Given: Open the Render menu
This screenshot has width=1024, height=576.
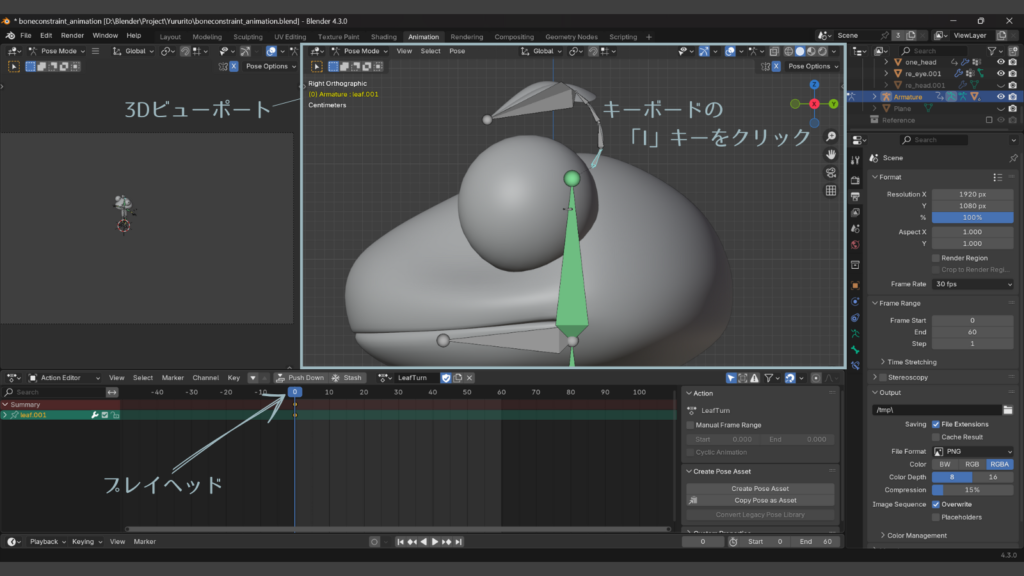Looking at the screenshot, I should [72, 35].
